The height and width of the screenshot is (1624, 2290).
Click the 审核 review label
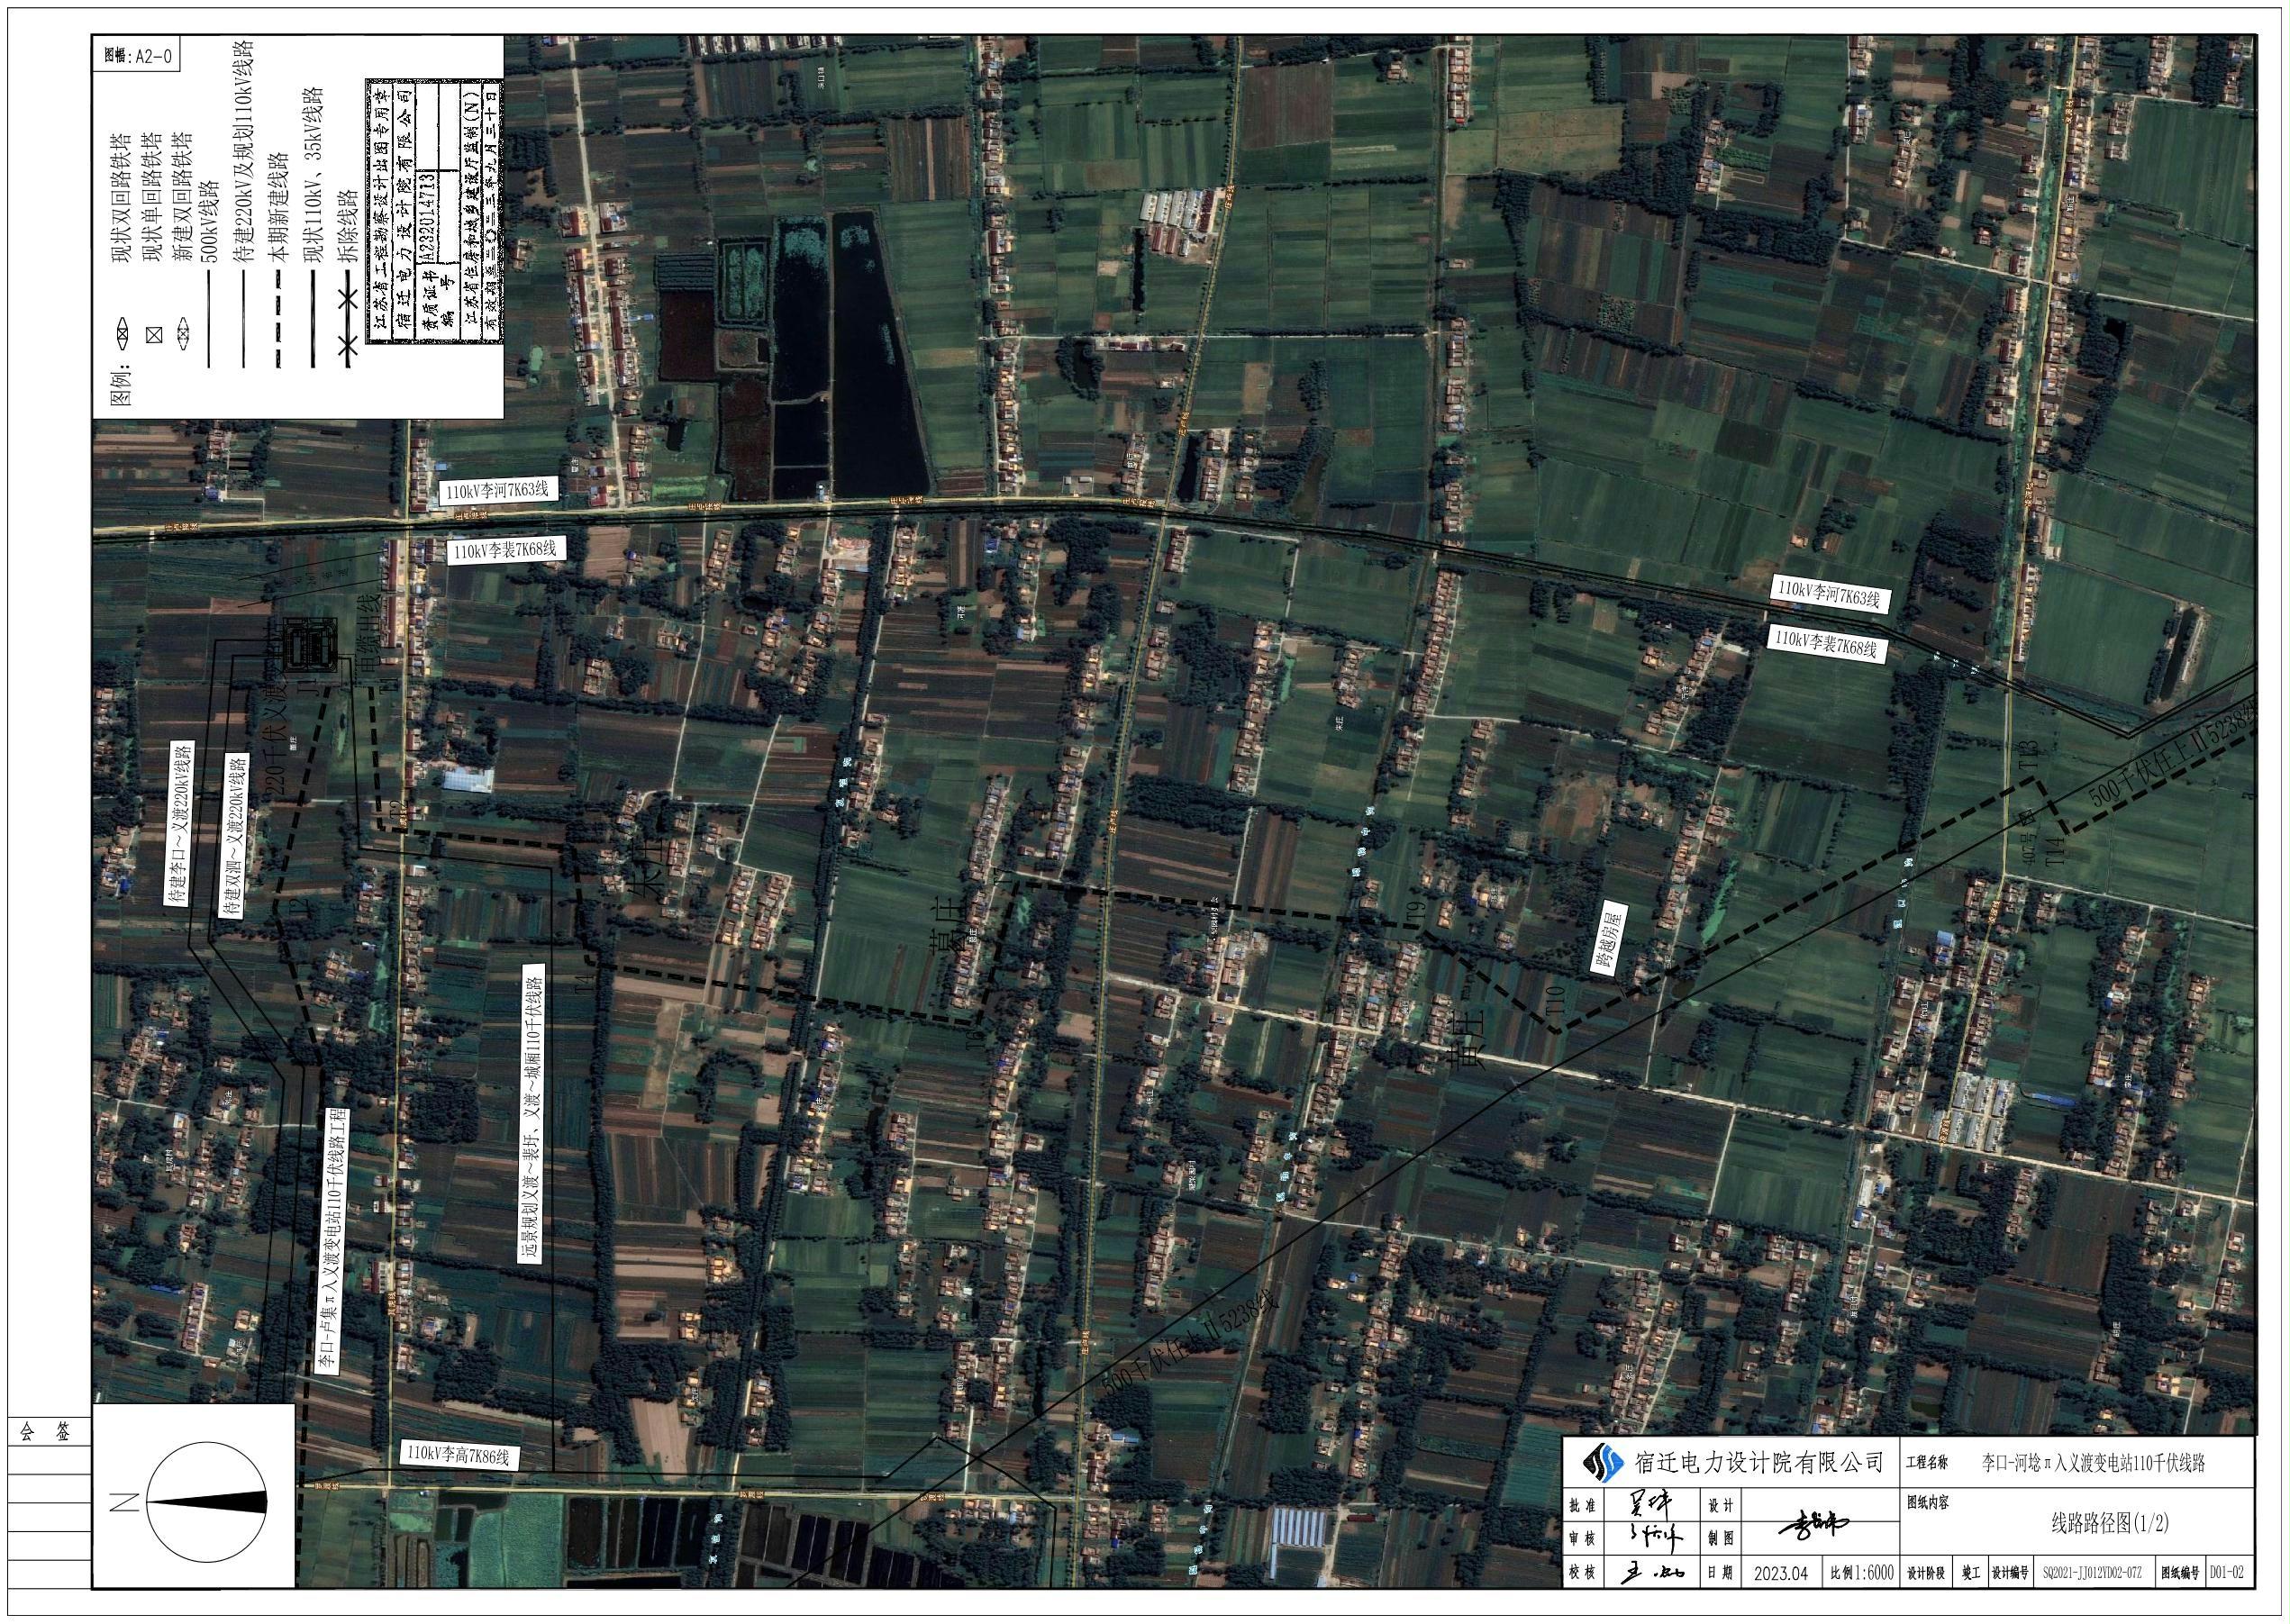(x=1582, y=1539)
